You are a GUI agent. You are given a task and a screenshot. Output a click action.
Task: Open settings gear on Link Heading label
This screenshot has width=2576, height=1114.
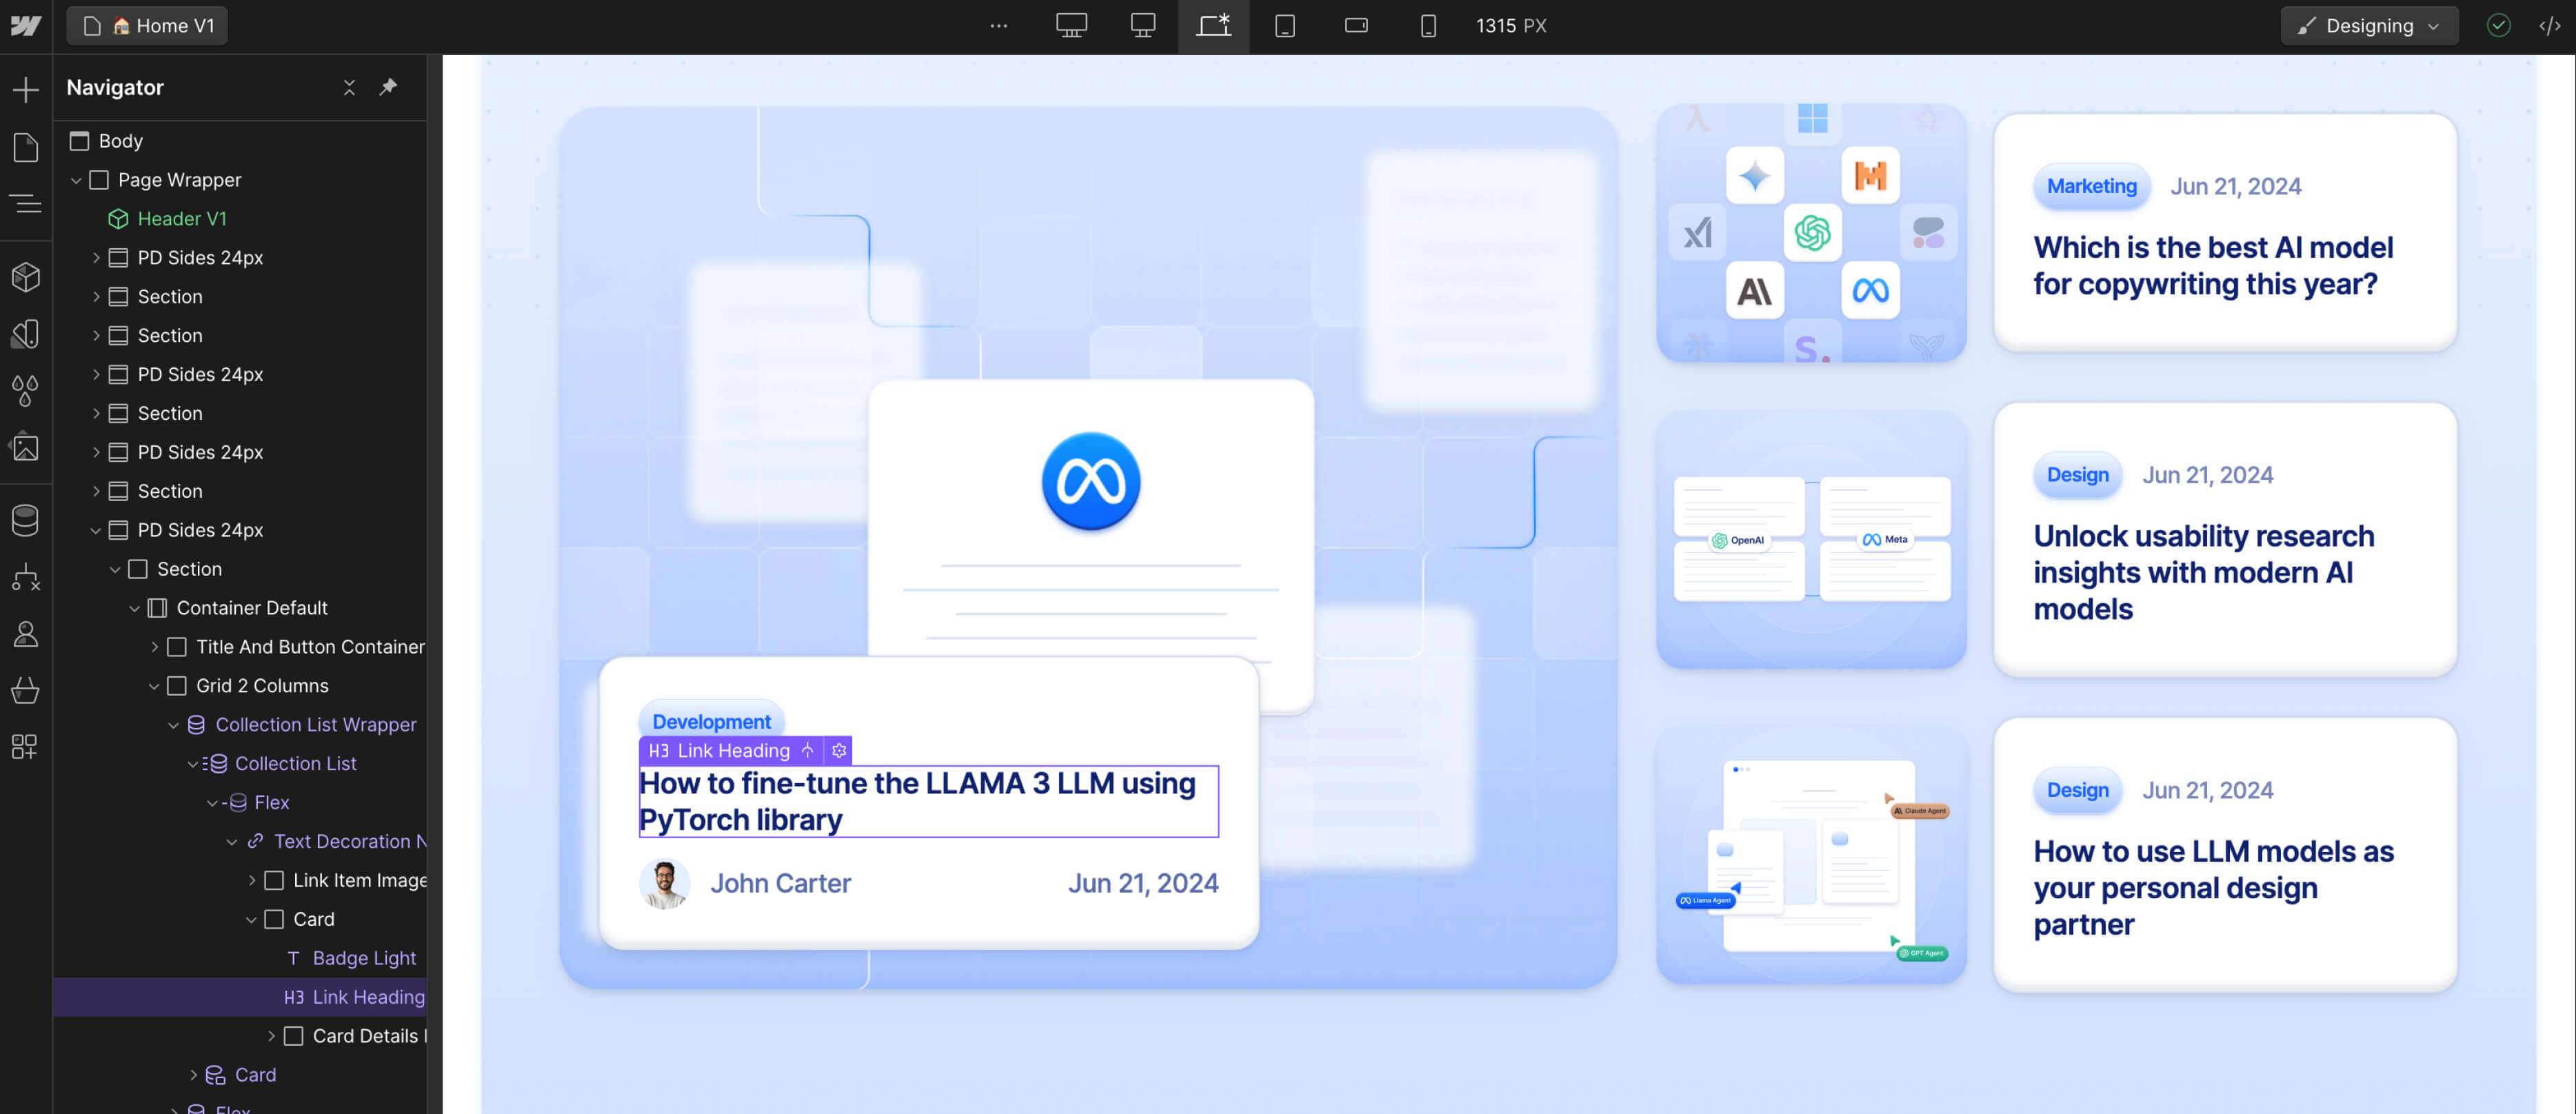[839, 751]
